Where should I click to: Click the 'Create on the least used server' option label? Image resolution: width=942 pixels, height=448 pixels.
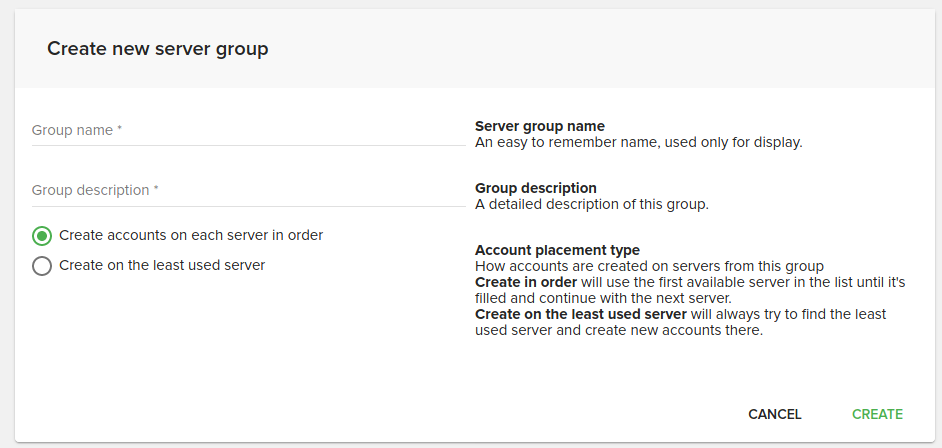tap(162, 265)
